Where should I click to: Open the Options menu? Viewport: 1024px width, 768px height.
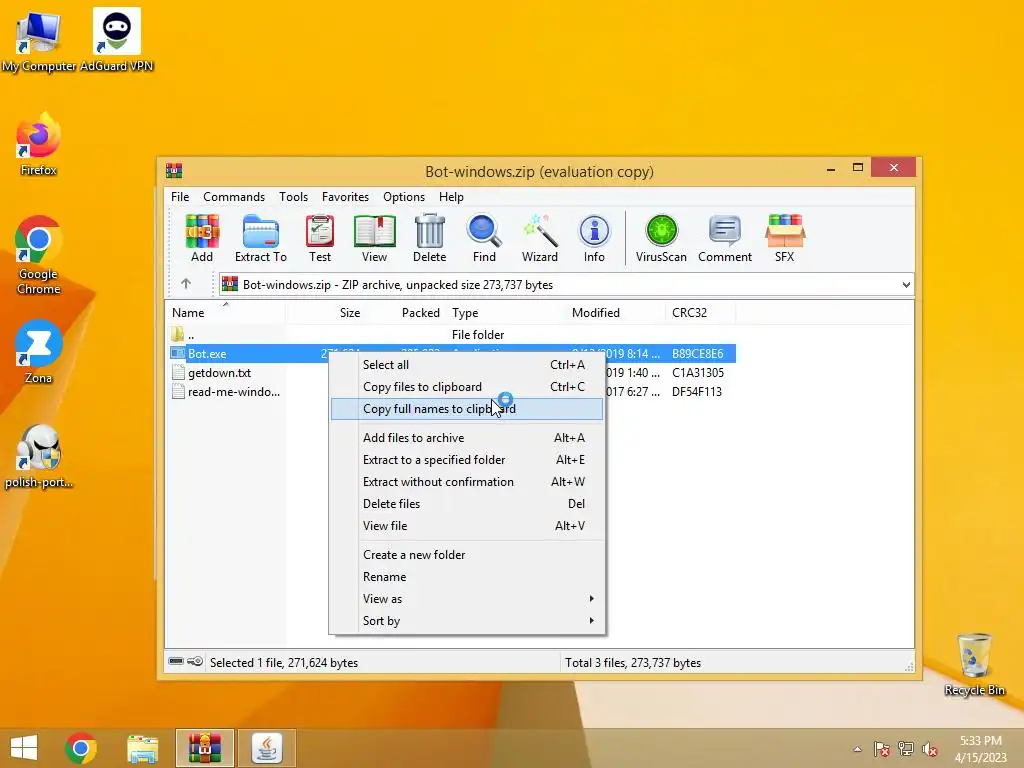click(404, 197)
